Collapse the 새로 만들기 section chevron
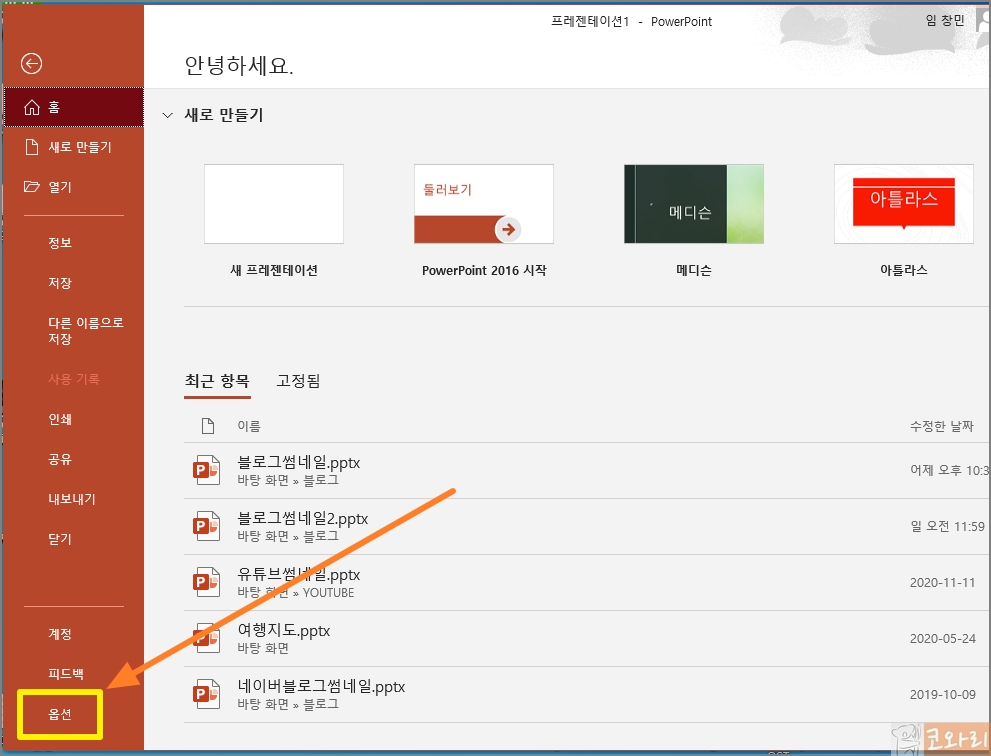Viewport: 991px width, 756px height. point(167,115)
